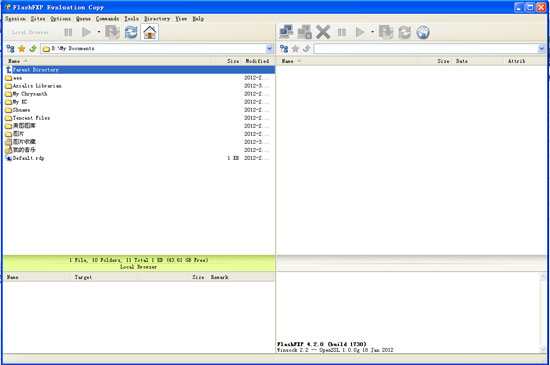Click the right pane transfer queue icon
The height and width of the screenshot is (365, 550).
tap(386, 32)
